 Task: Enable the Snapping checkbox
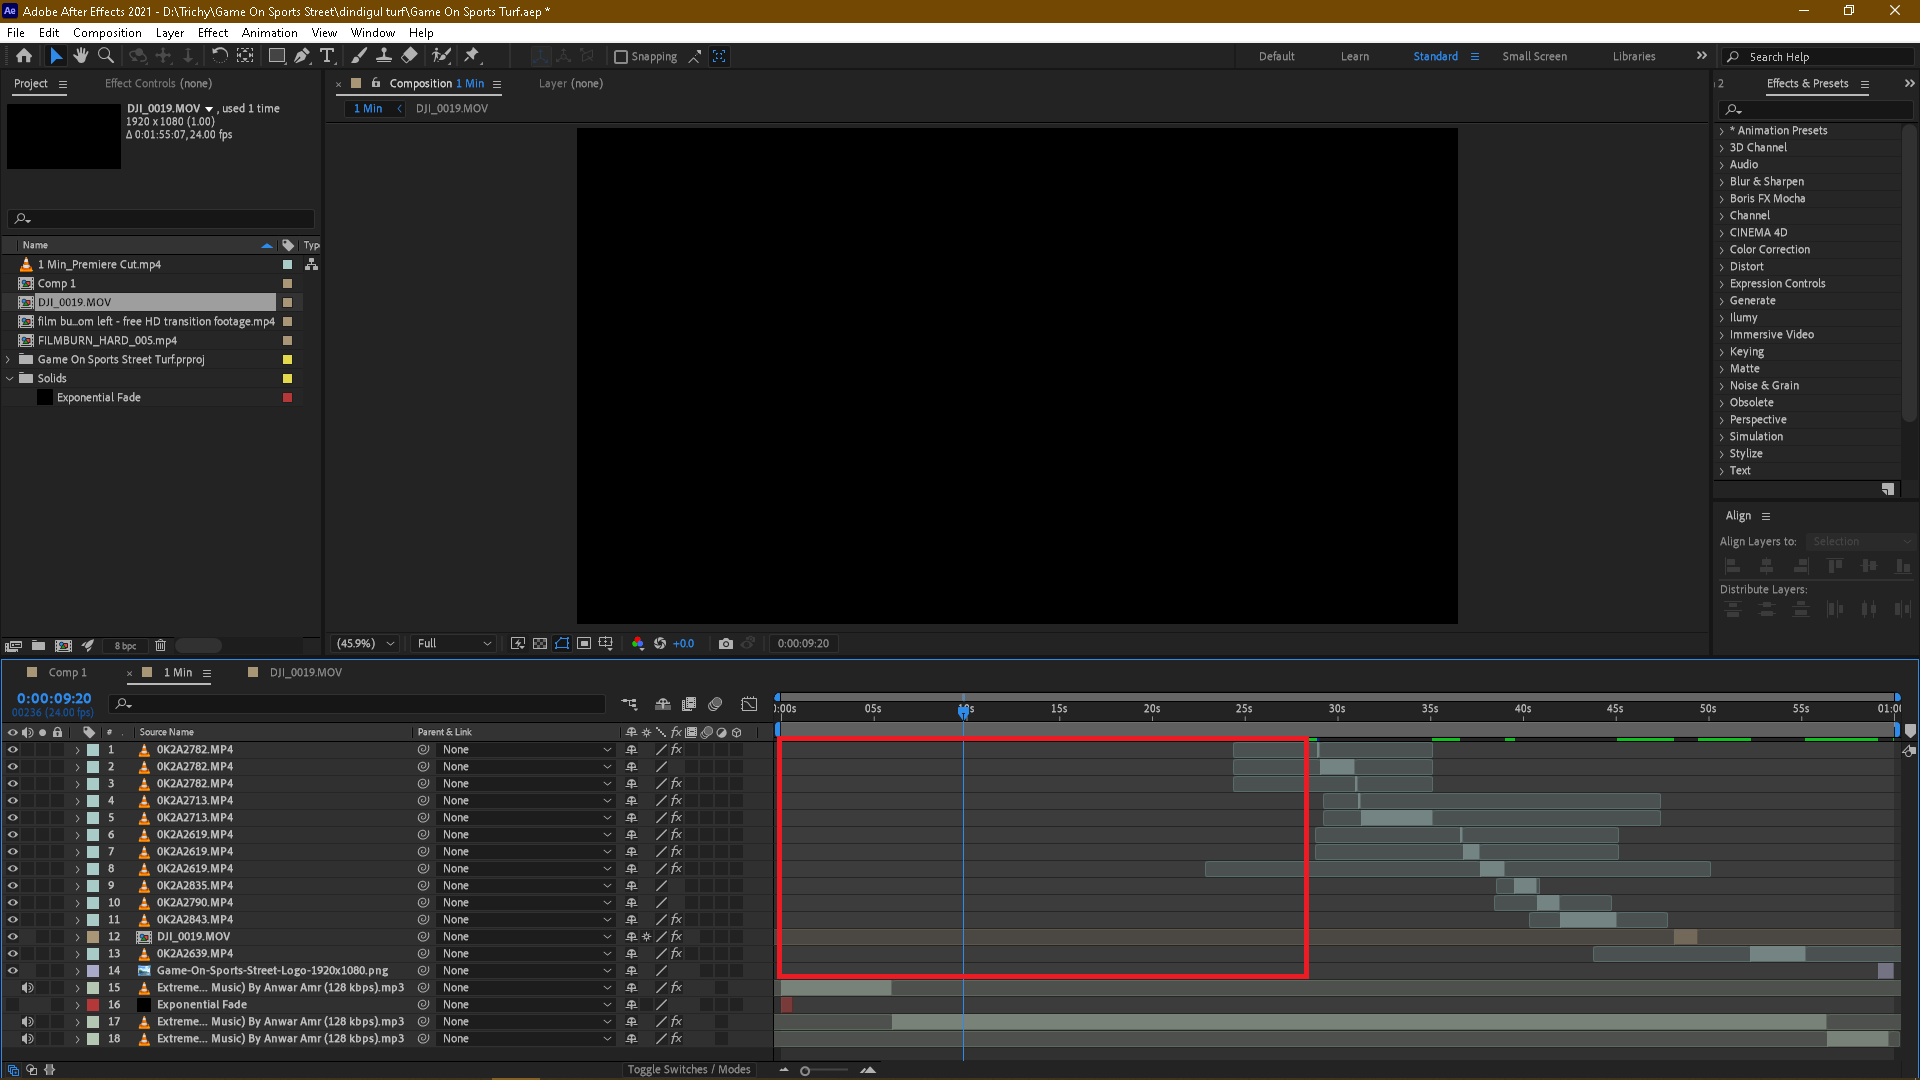click(621, 56)
